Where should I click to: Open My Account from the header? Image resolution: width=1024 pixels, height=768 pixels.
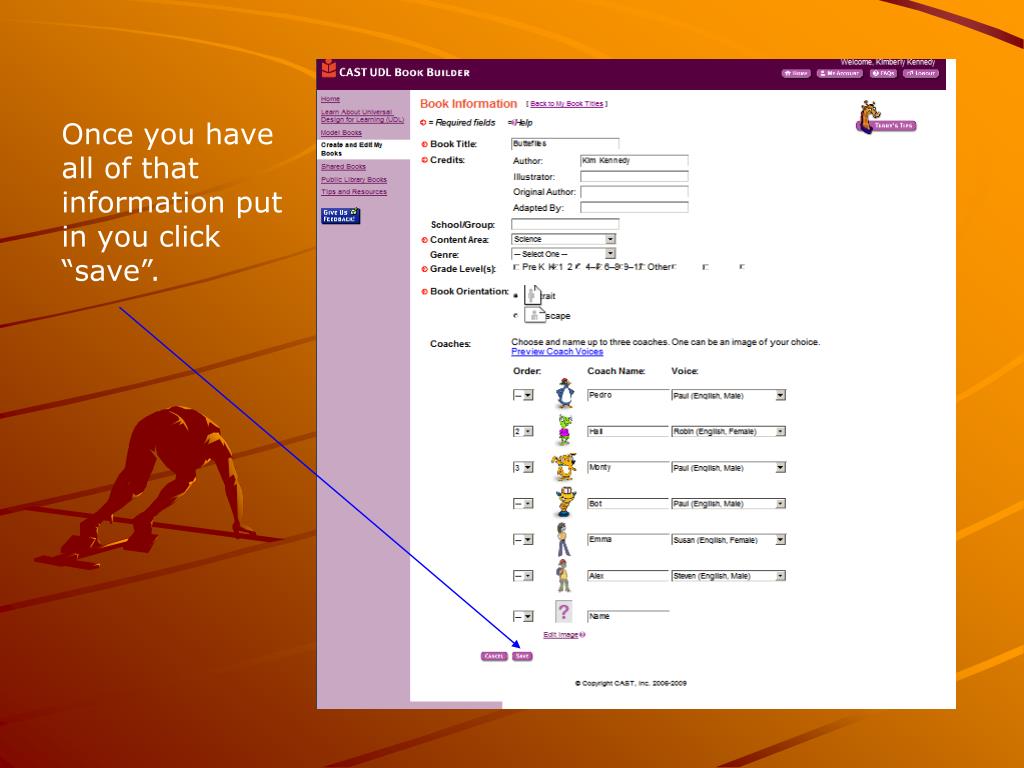(x=840, y=73)
